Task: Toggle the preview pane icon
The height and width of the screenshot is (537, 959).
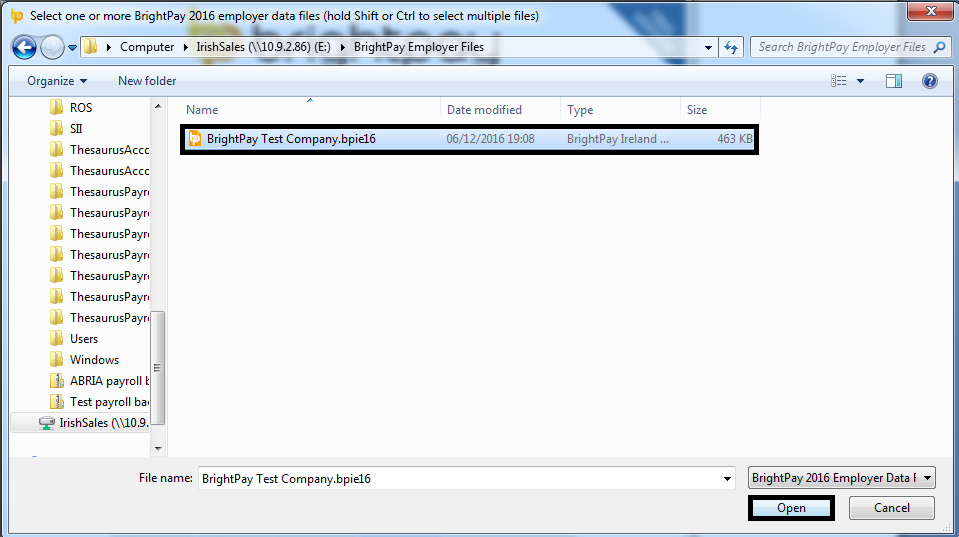Action: (x=894, y=81)
